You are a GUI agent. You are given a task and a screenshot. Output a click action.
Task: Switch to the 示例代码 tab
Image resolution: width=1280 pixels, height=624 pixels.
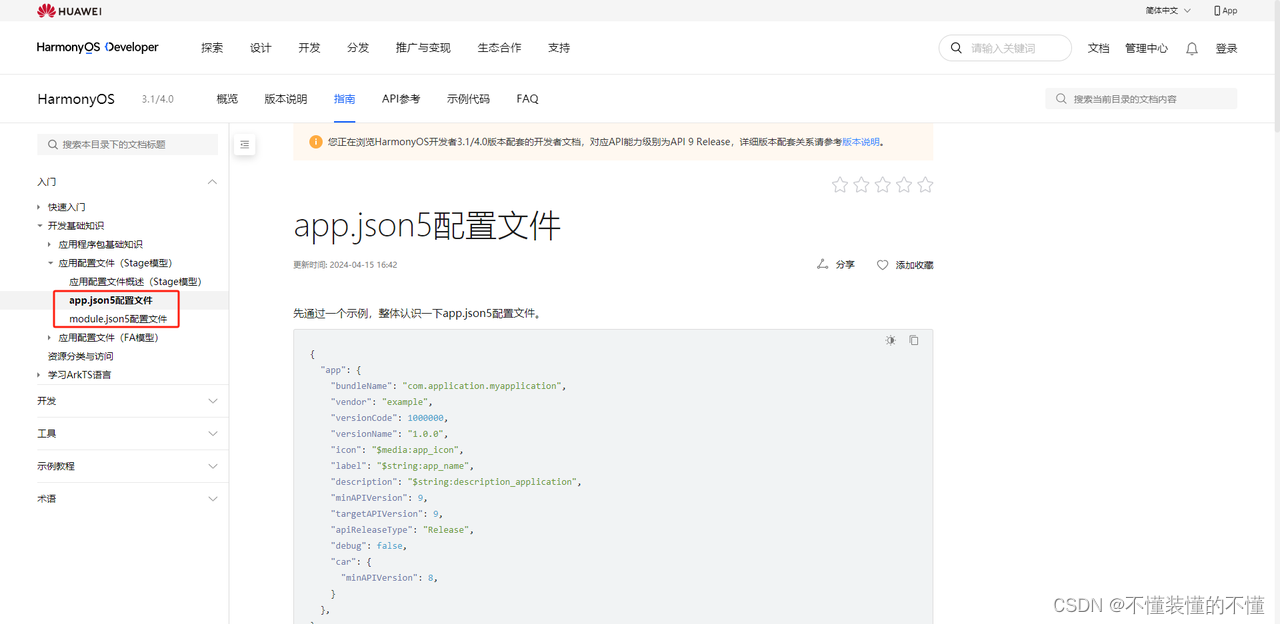click(x=468, y=99)
